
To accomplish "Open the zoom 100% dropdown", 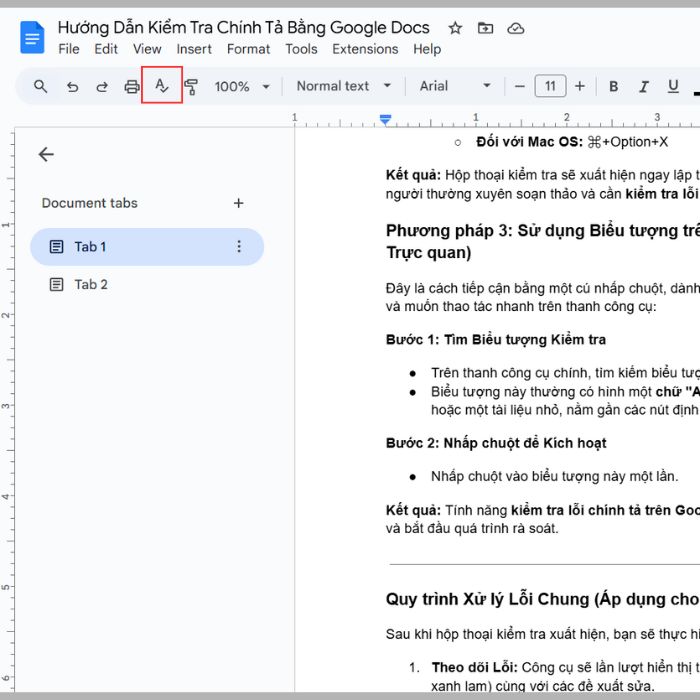I will [x=242, y=86].
